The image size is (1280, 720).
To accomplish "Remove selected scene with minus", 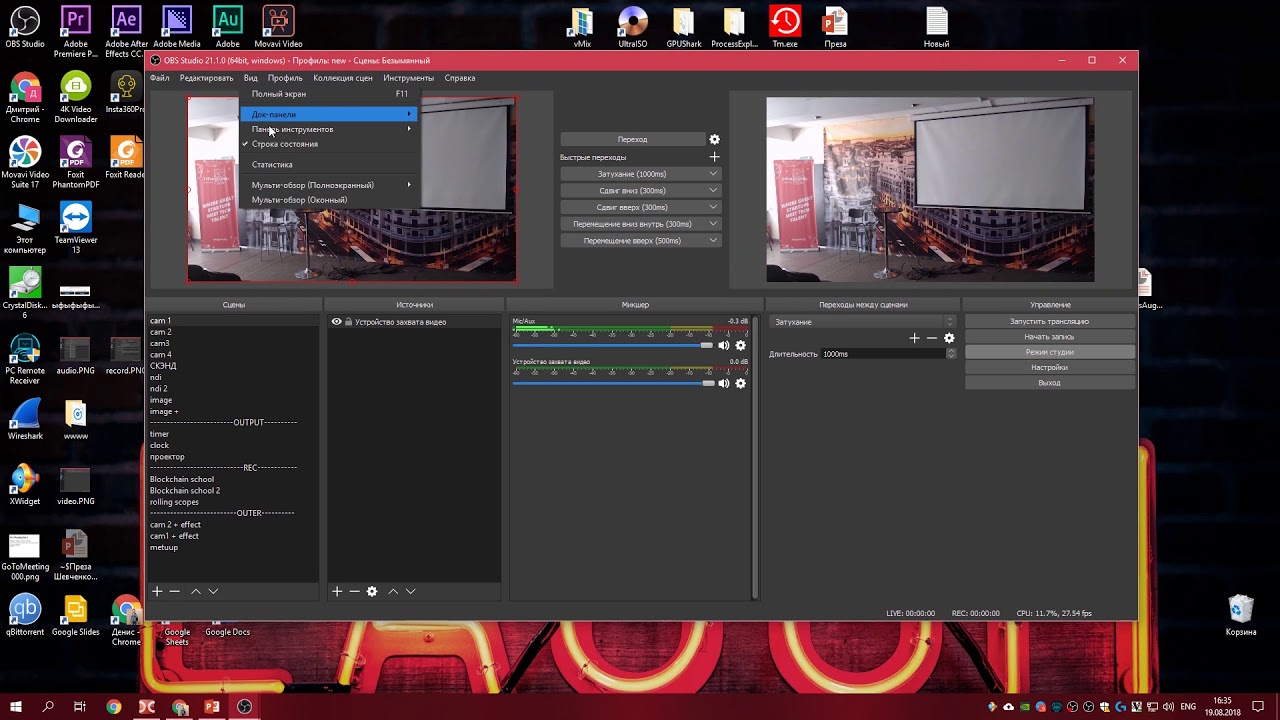I will (x=174, y=591).
